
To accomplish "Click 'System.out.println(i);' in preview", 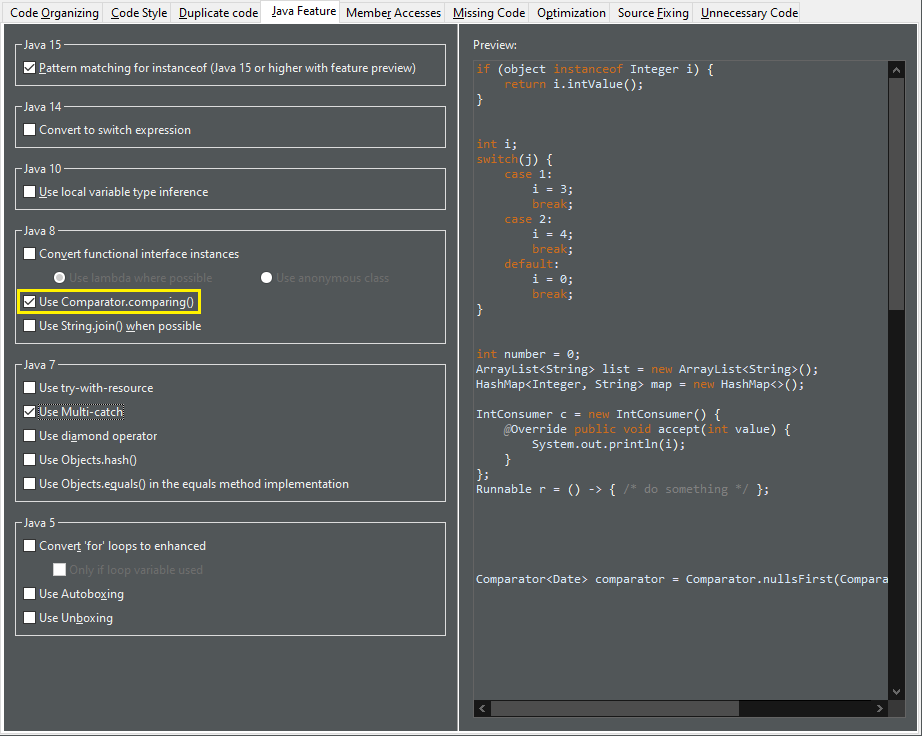I will tap(609, 444).
